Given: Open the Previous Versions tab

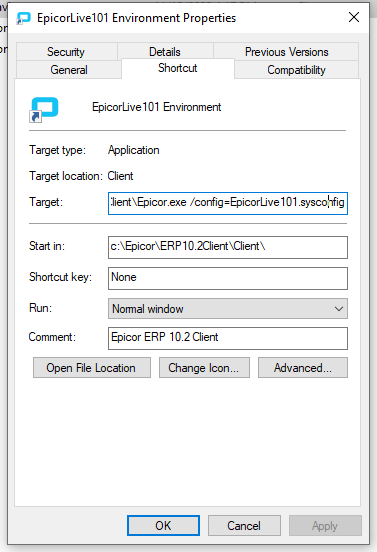Looking at the screenshot, I should pyautogui.click(x=286, y=52).
